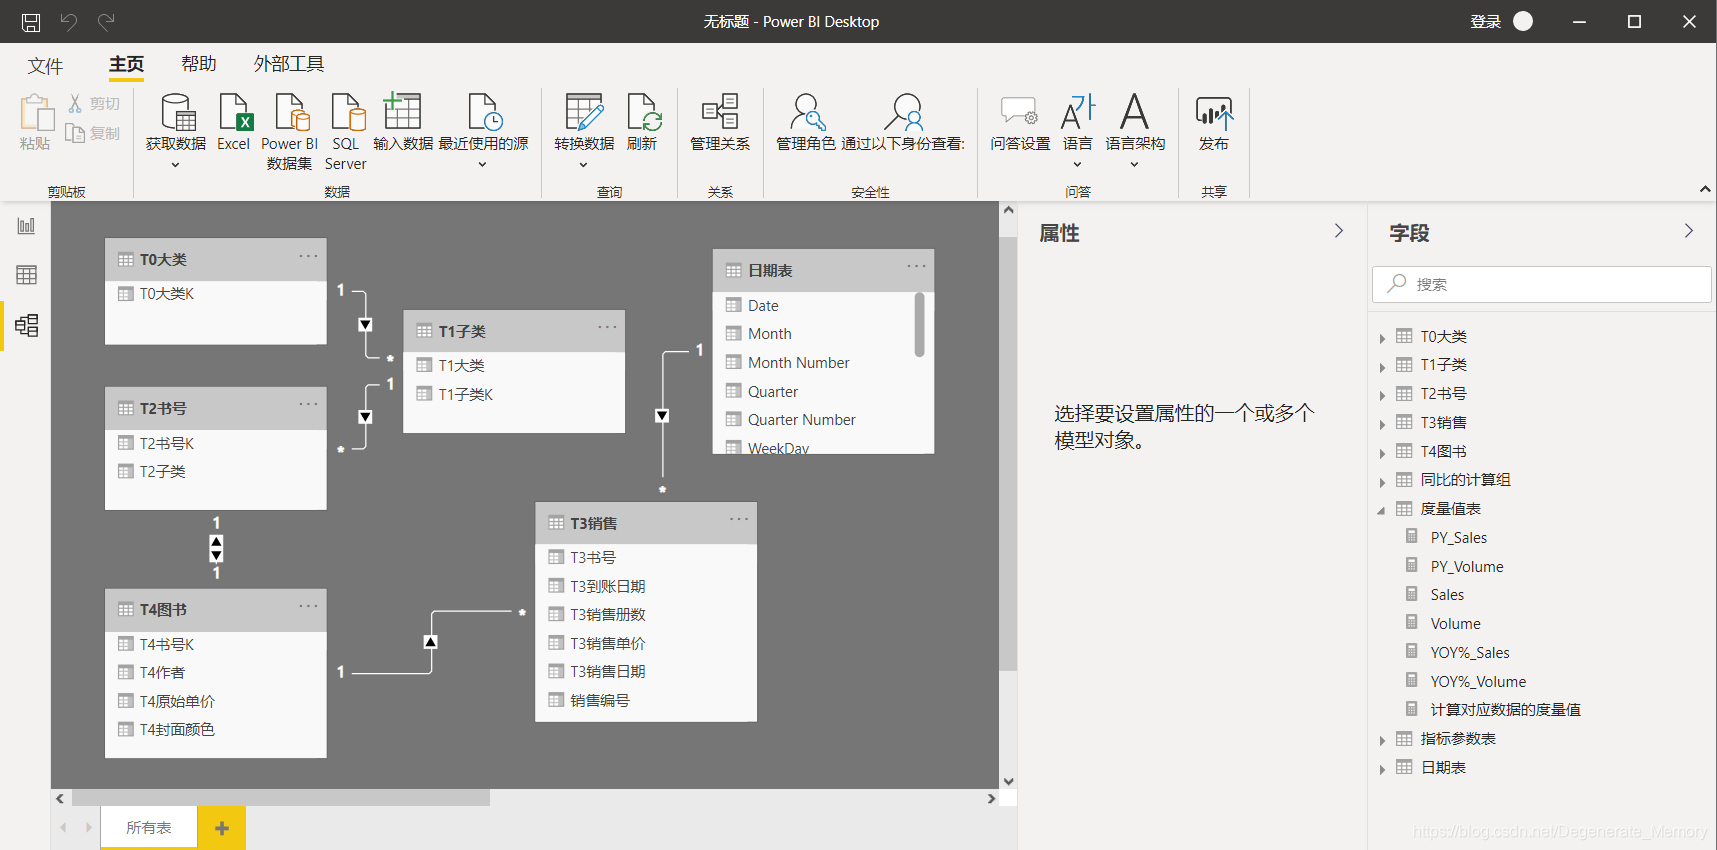Viewport: 1717px width, 850px height.
Task: Click the canvas horizontal scrollbar thumb
Action: click(x=281, y=798)
